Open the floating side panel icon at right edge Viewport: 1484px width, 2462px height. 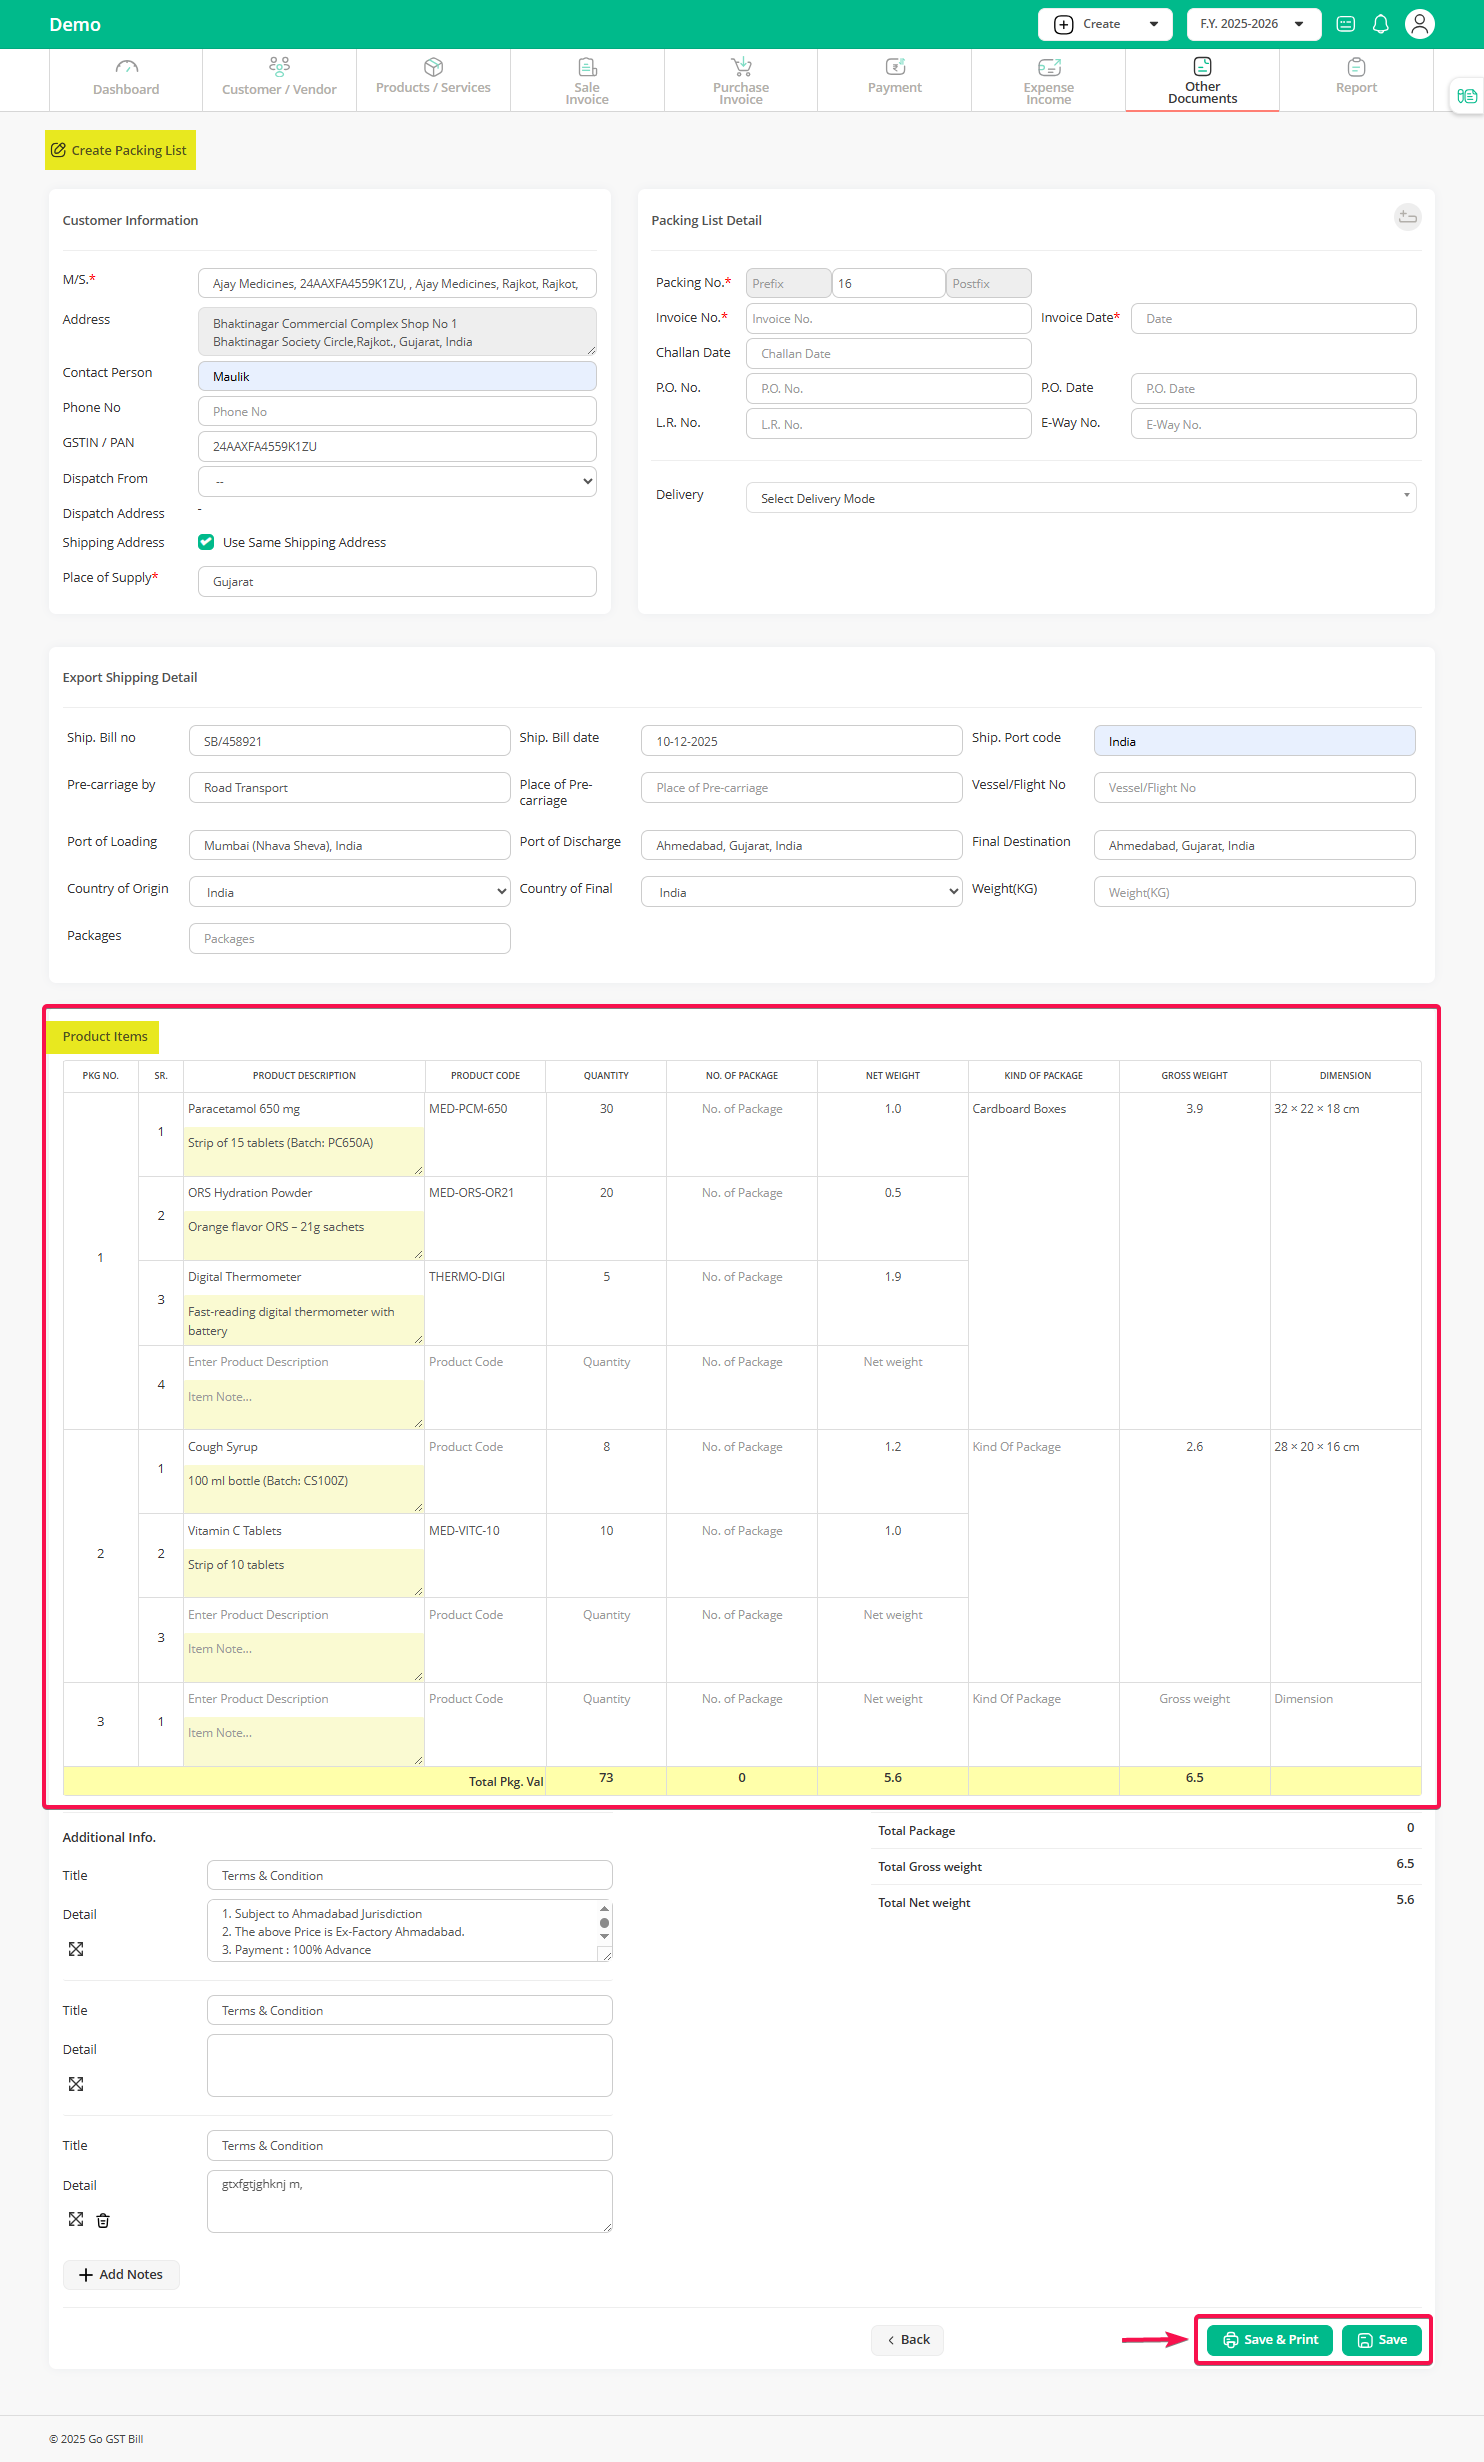(x=1466, y=96)
